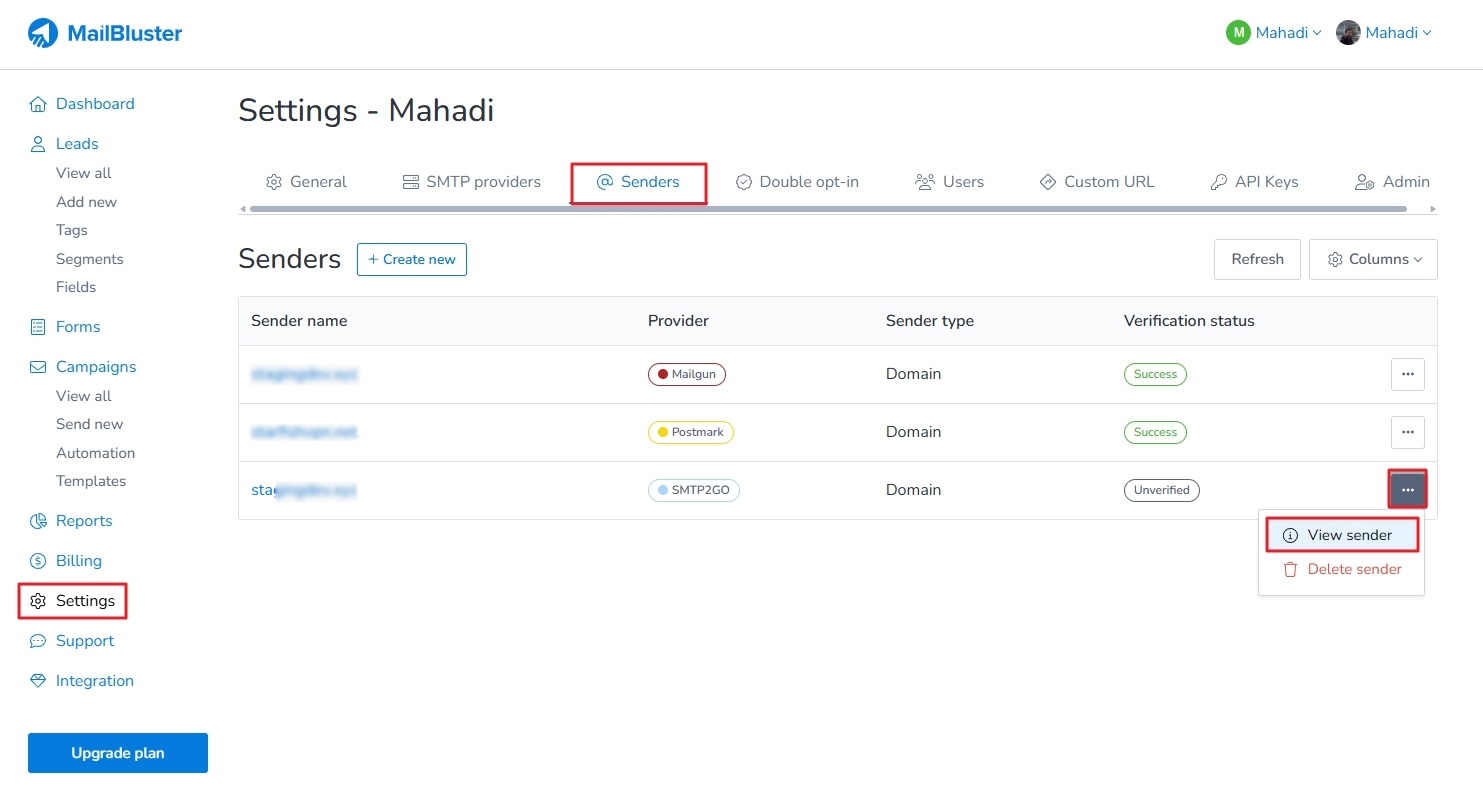This screenshot has width=1483, height=785.
Task: Click the Provider column header
Action: click(678, 321)
